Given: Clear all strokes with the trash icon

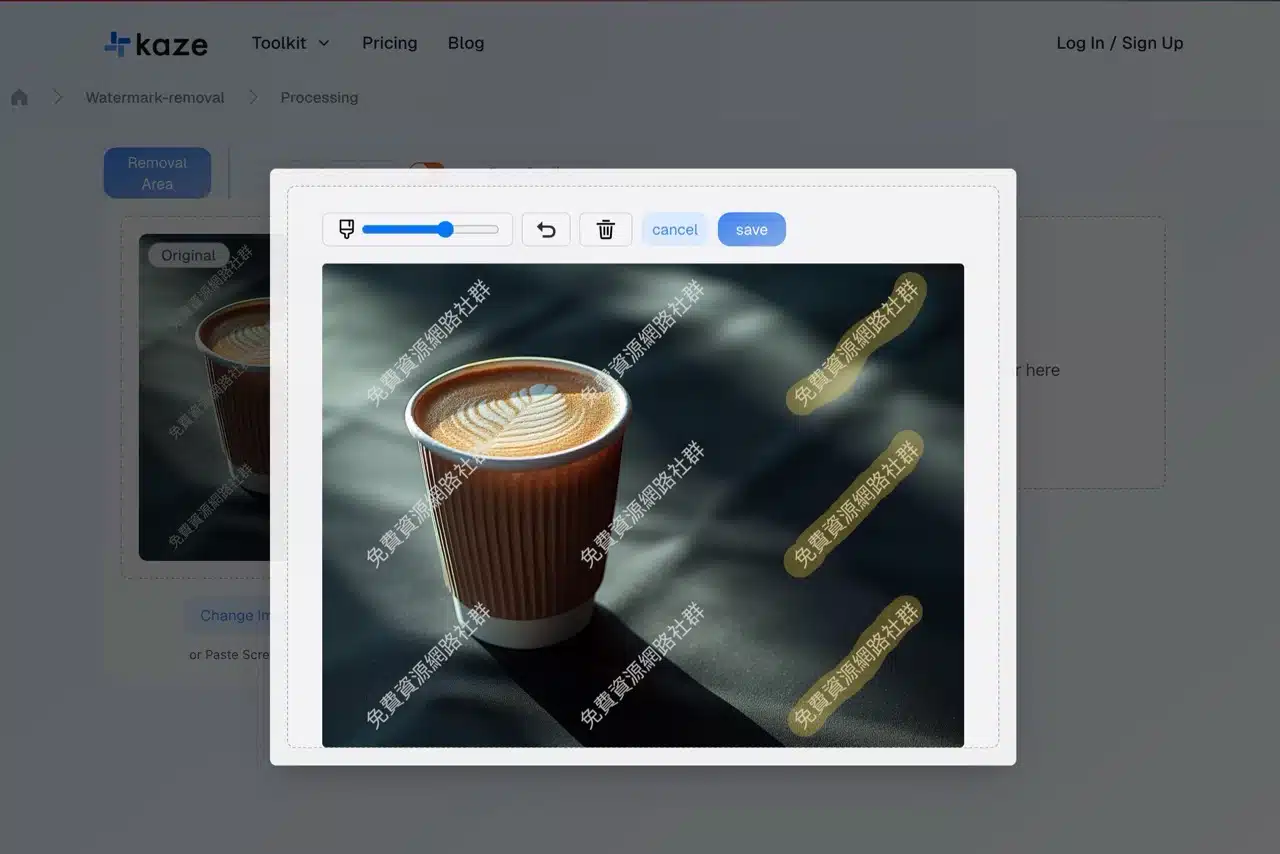Looking at the screenshot, I should point(605,230).
